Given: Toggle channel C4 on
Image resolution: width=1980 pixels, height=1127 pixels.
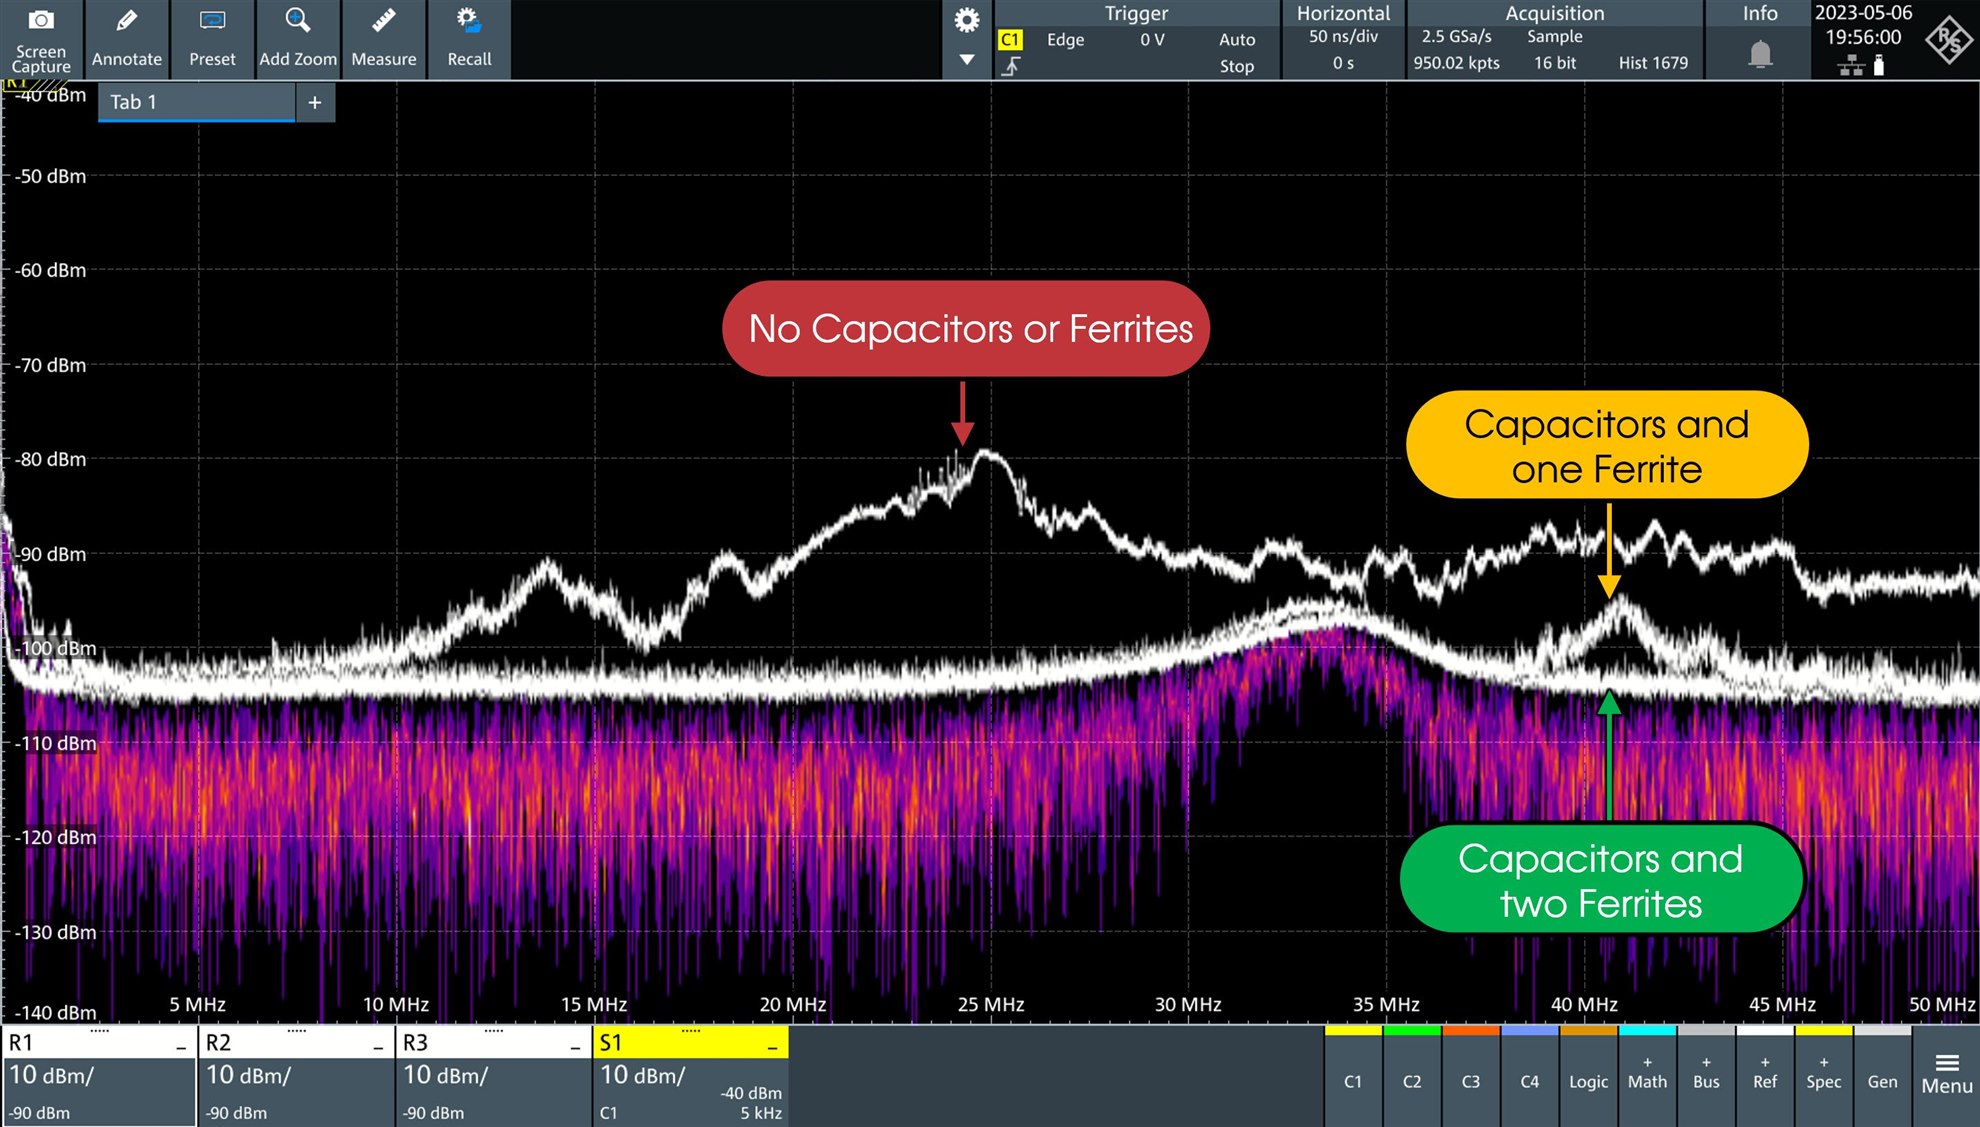Looking at the screenshot, I should pos(1530,1078).
